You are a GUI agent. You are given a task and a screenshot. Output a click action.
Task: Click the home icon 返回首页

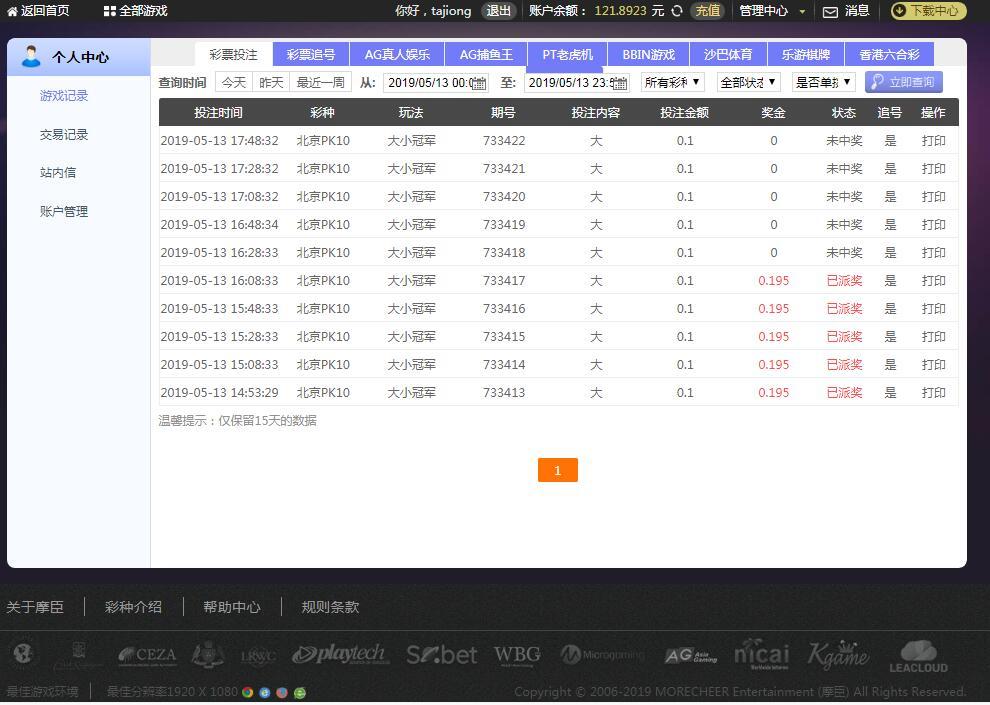[x=13, y=11]
